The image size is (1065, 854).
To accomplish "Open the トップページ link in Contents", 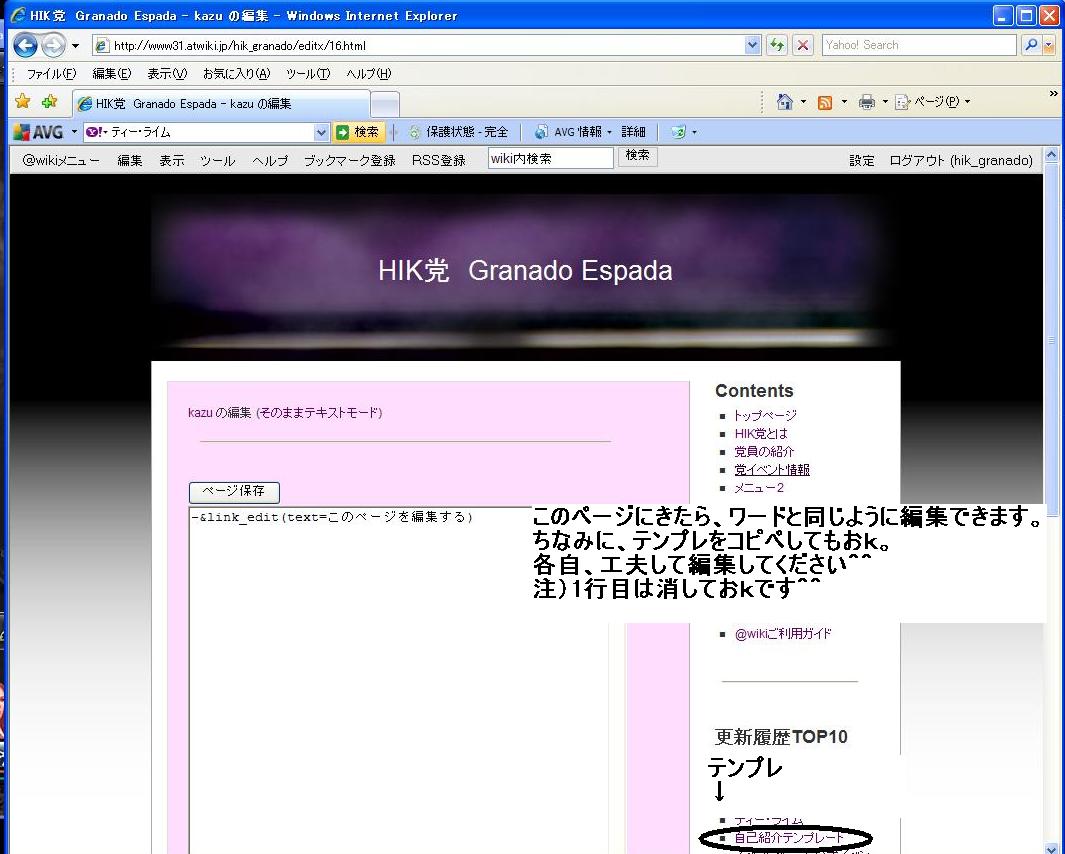I will pos(765,415).
